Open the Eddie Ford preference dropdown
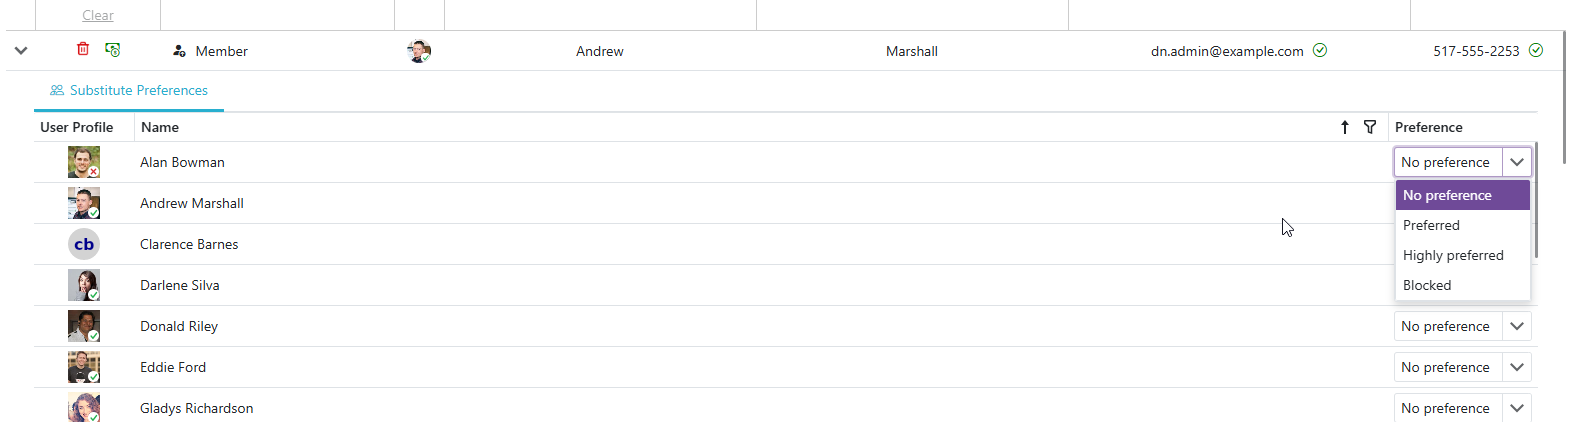Screen dimensions: 1573x422 (x=1516, y=367)
